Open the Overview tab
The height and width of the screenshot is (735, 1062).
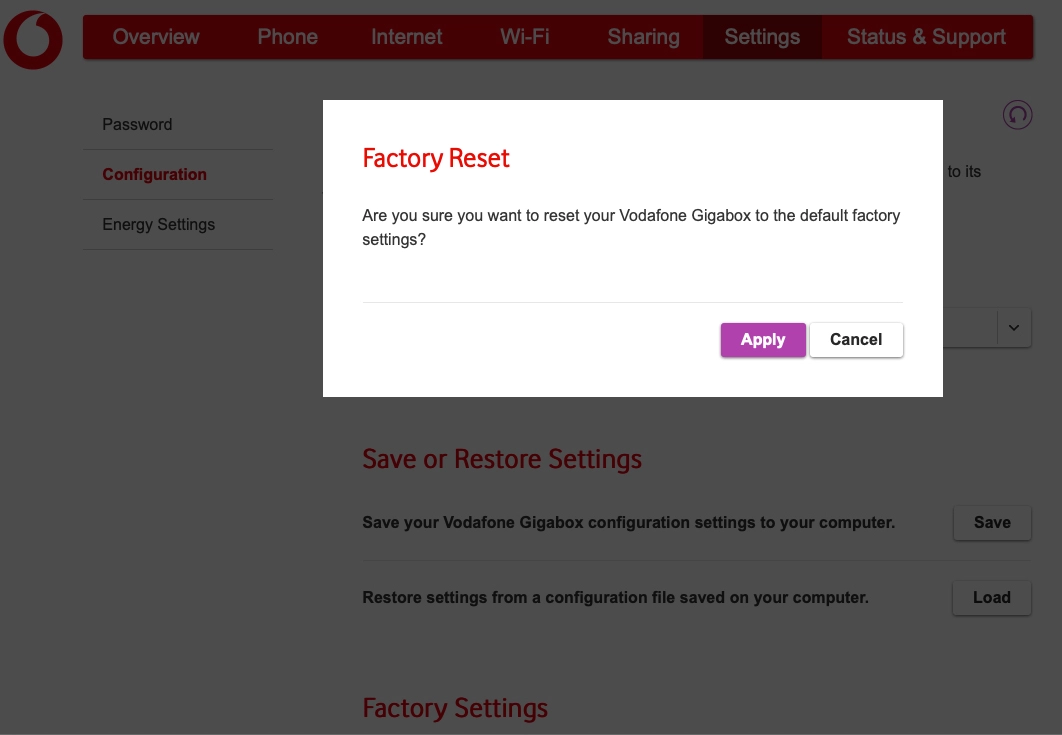[x=156, y=37]
